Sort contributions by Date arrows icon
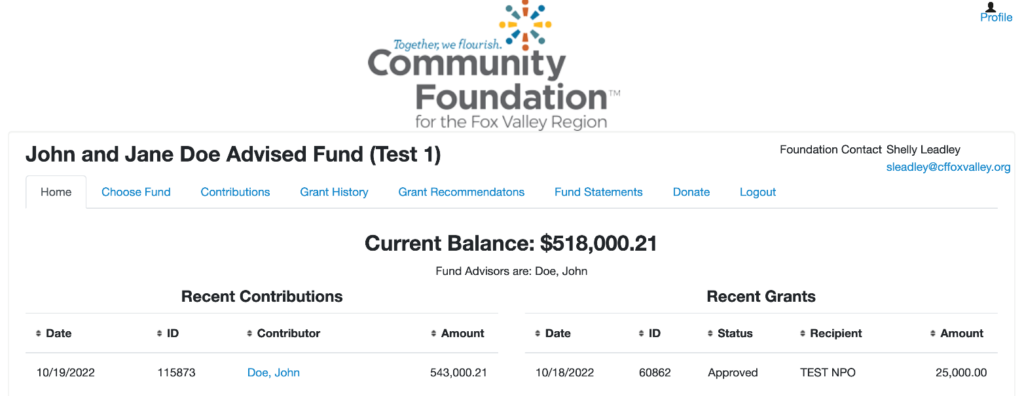 point(39,333)
